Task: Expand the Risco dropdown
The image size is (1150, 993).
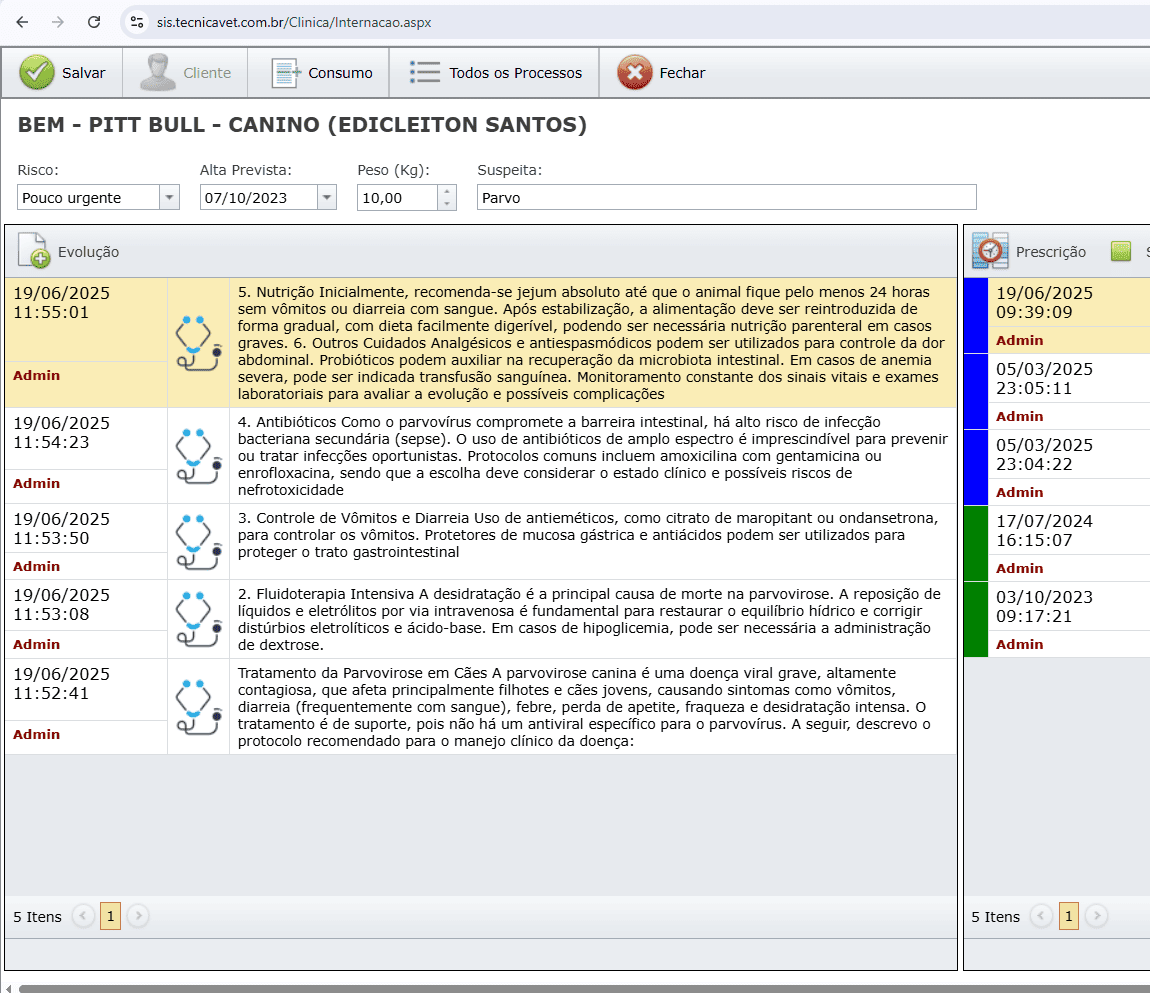Action: pos(169,198)
